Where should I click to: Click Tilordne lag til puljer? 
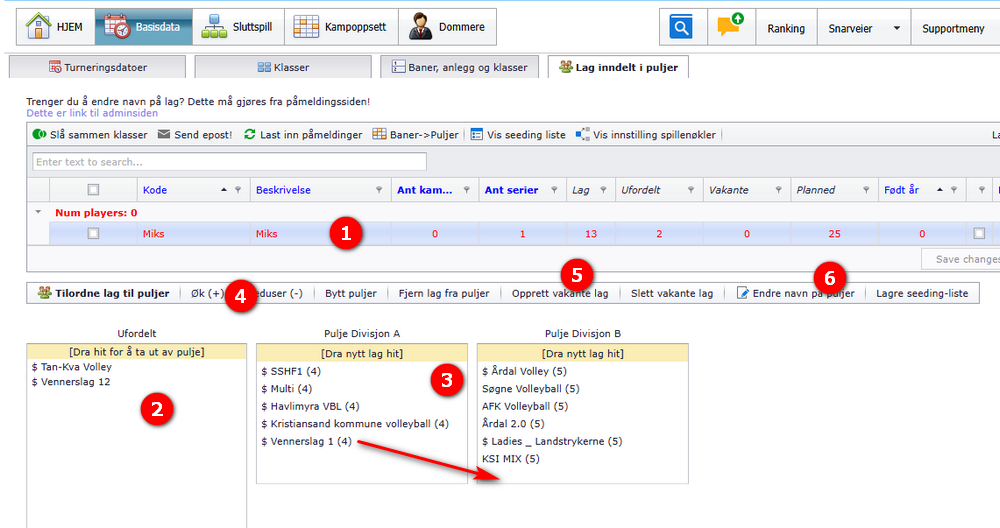(103, 293)
